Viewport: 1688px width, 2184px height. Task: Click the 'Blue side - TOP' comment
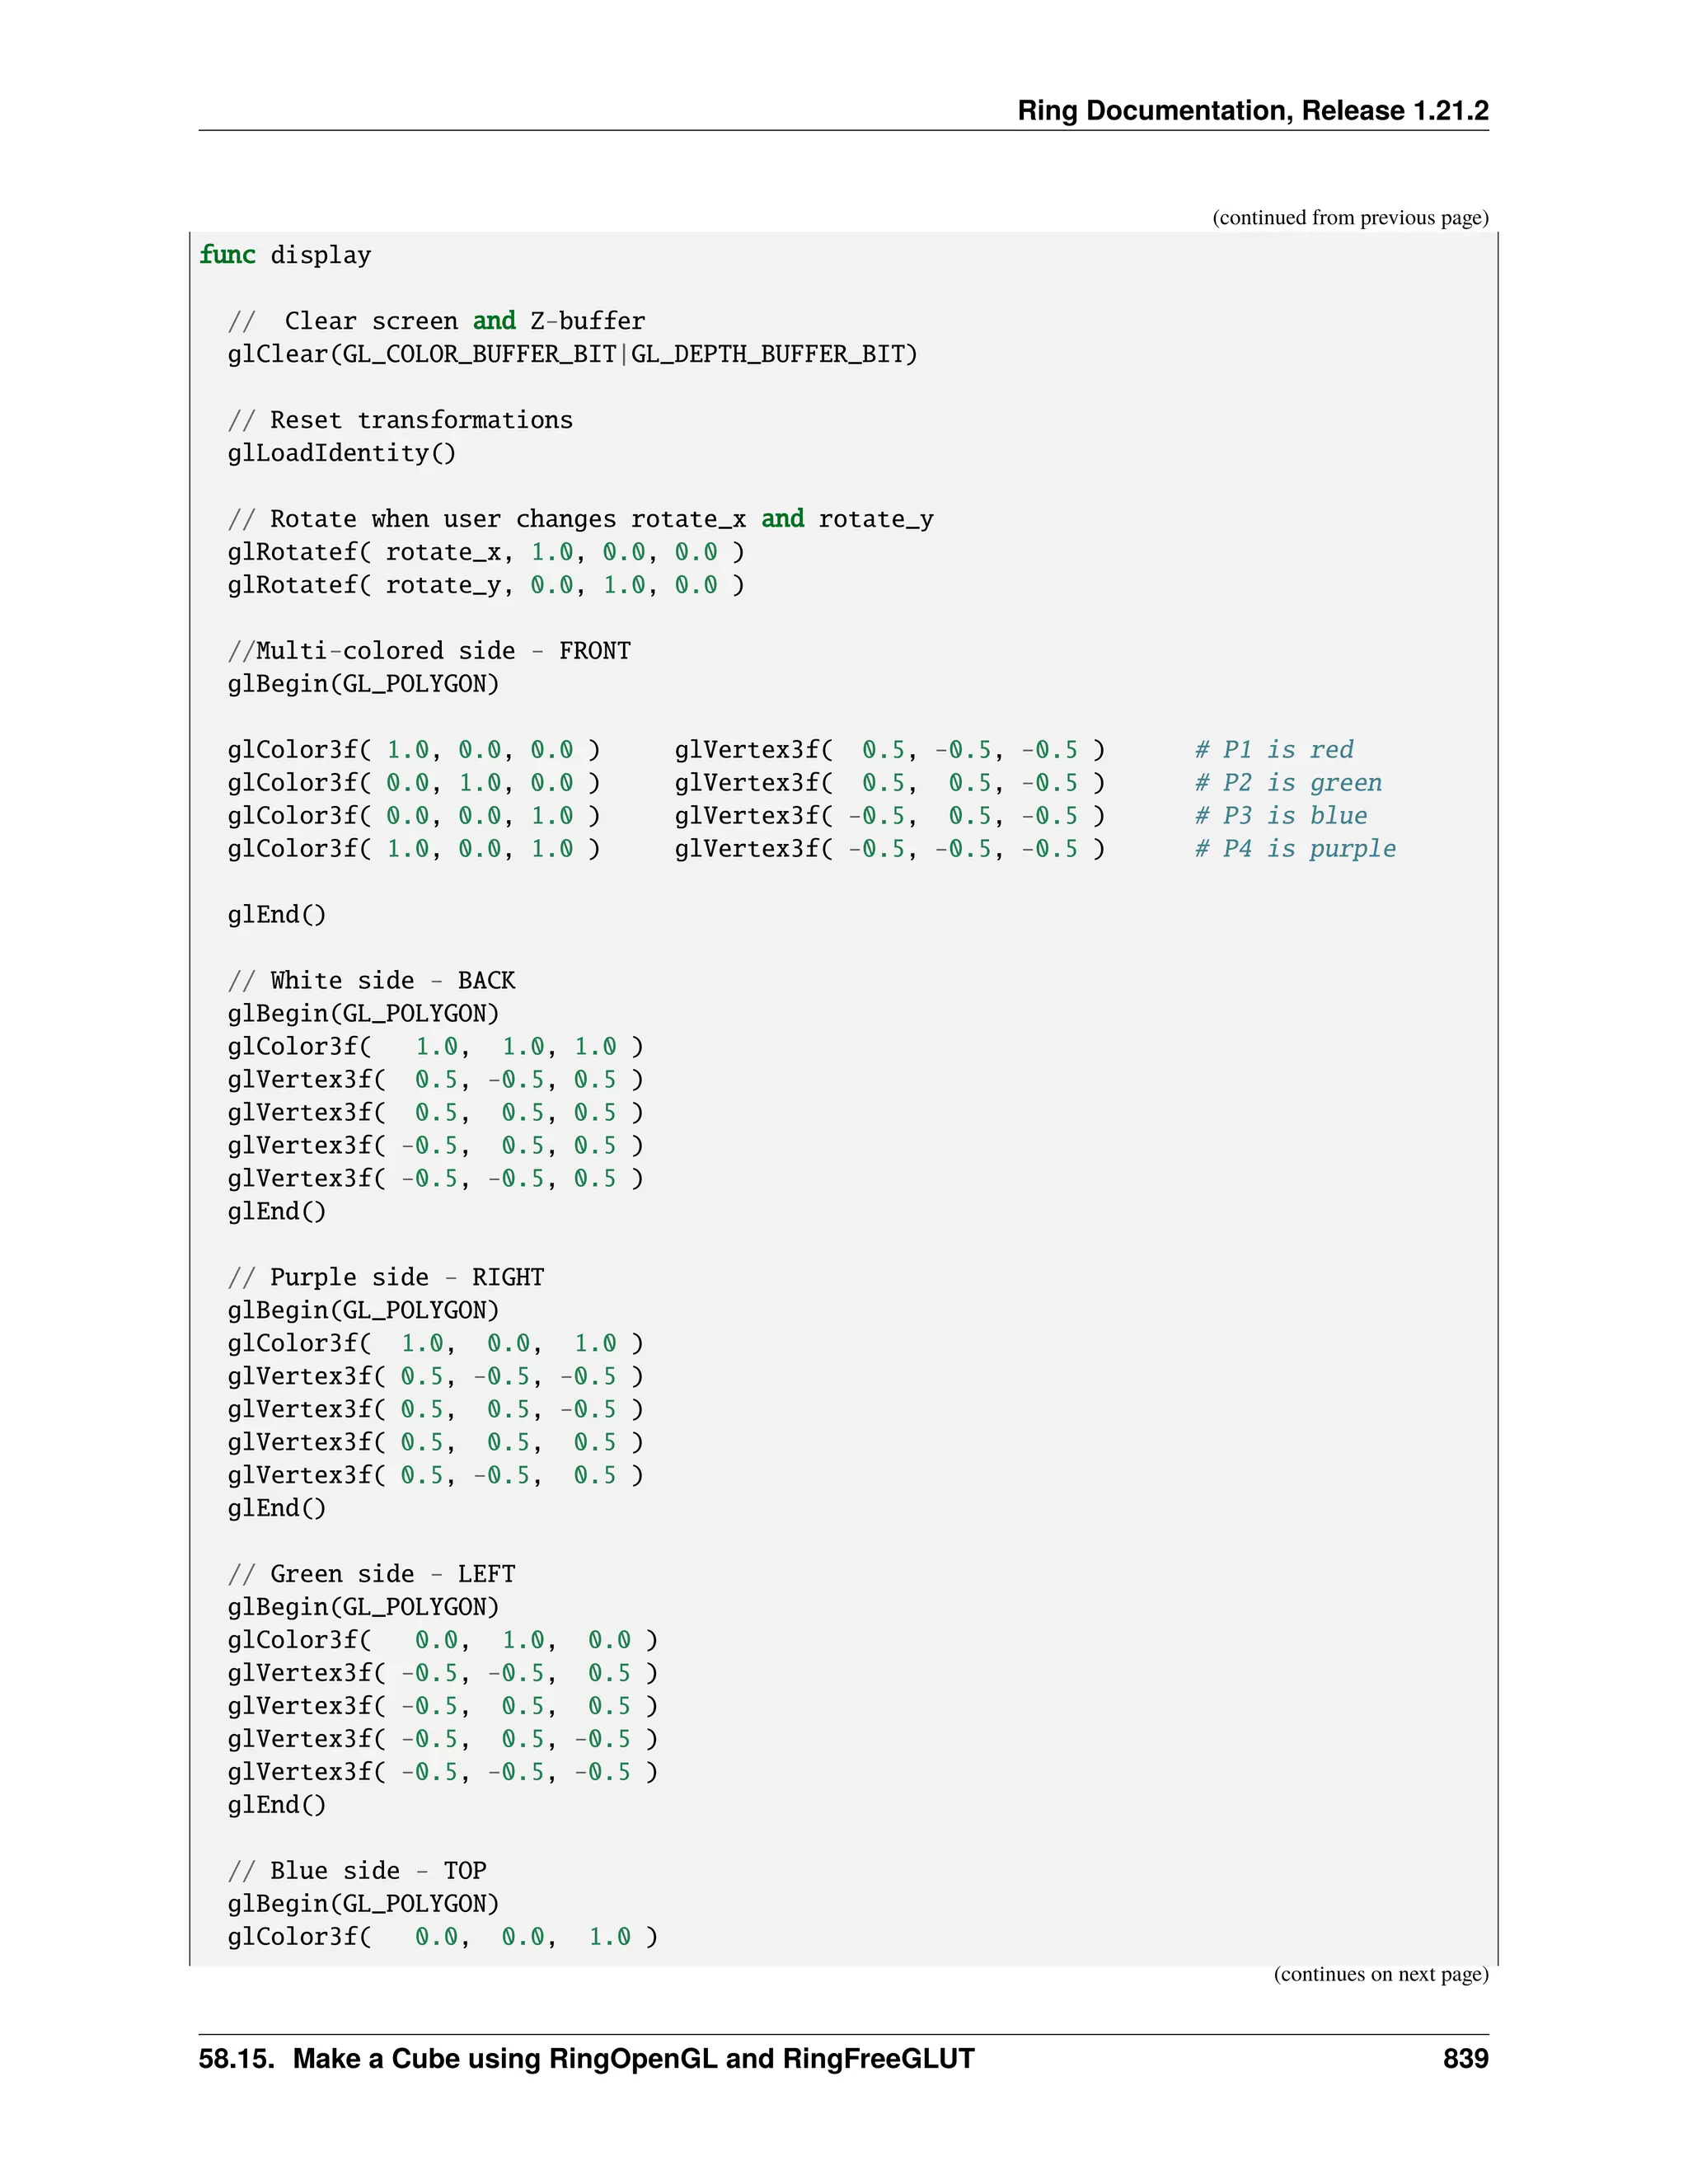pyautogui.click(x=357, y=1871)
